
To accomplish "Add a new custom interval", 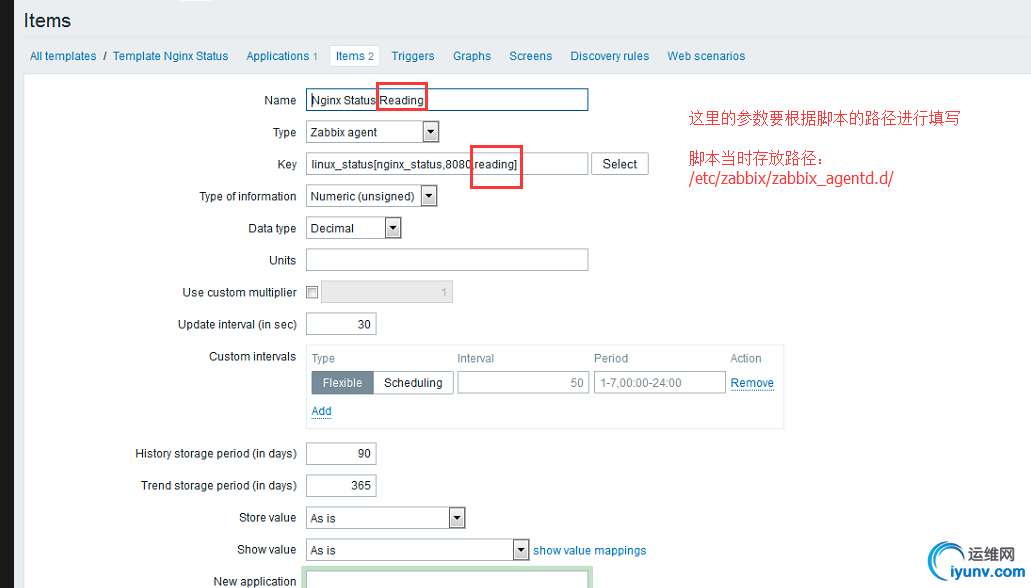I will (x=322, y=411).
